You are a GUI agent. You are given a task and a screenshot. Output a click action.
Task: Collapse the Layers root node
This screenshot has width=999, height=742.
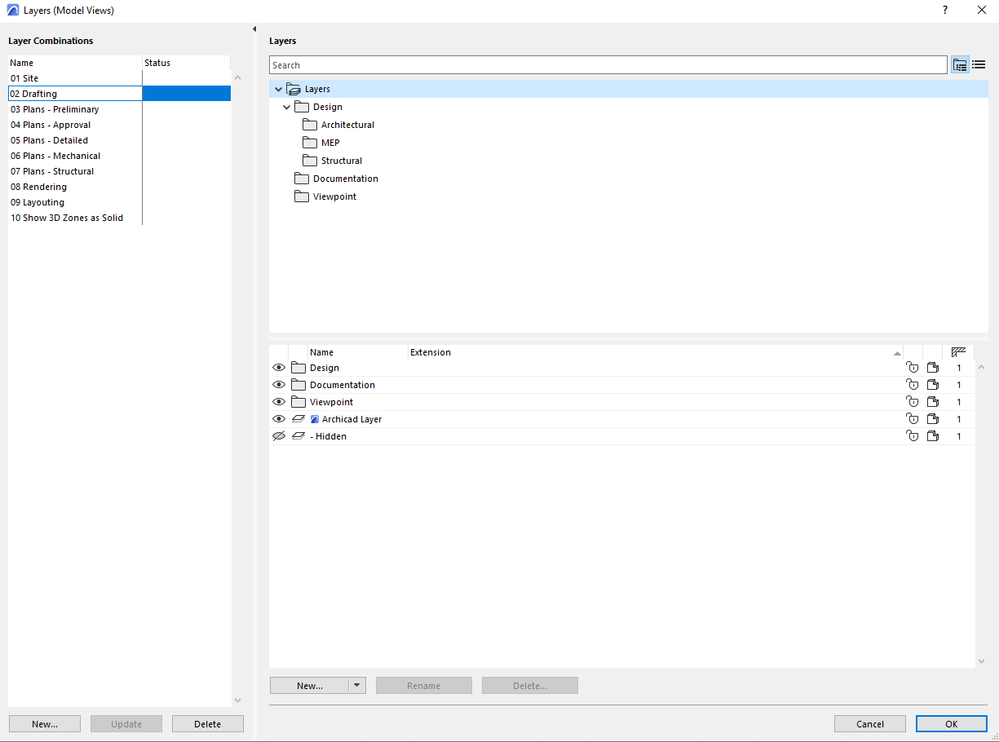pyautogui.click(x=278, y=88)
